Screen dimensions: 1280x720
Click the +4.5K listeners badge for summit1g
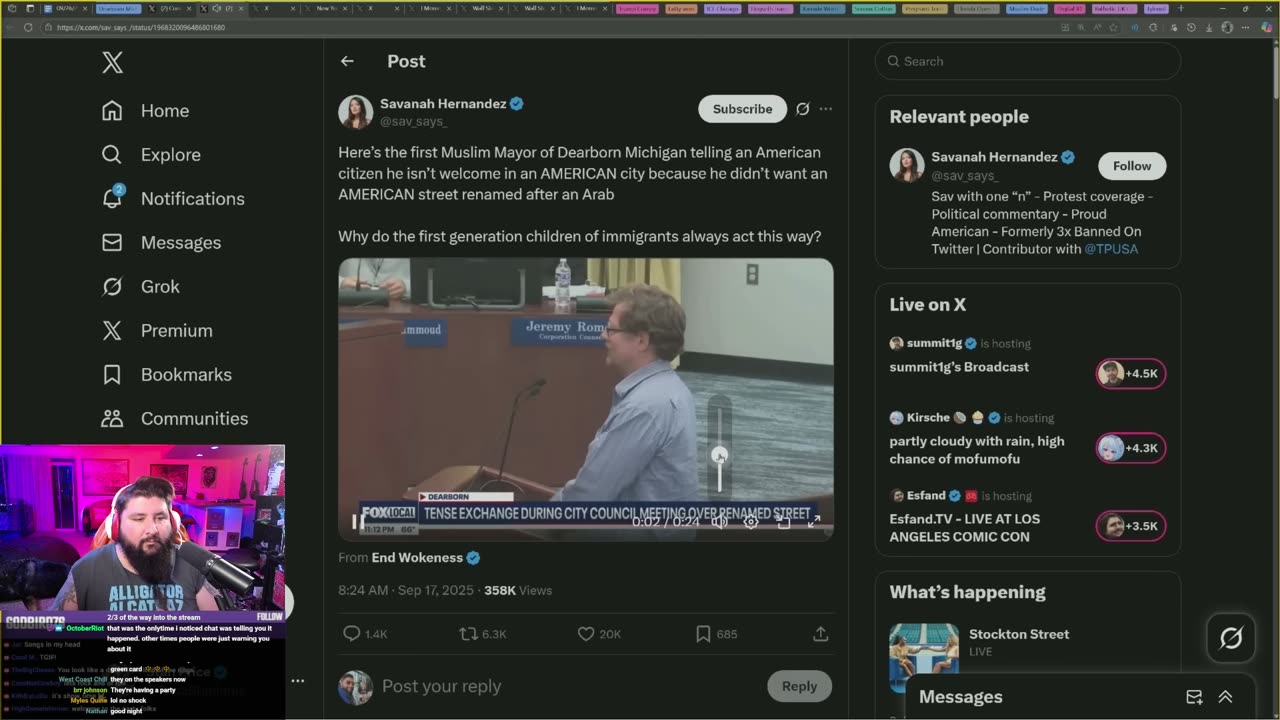click(x=1130, y=374)
